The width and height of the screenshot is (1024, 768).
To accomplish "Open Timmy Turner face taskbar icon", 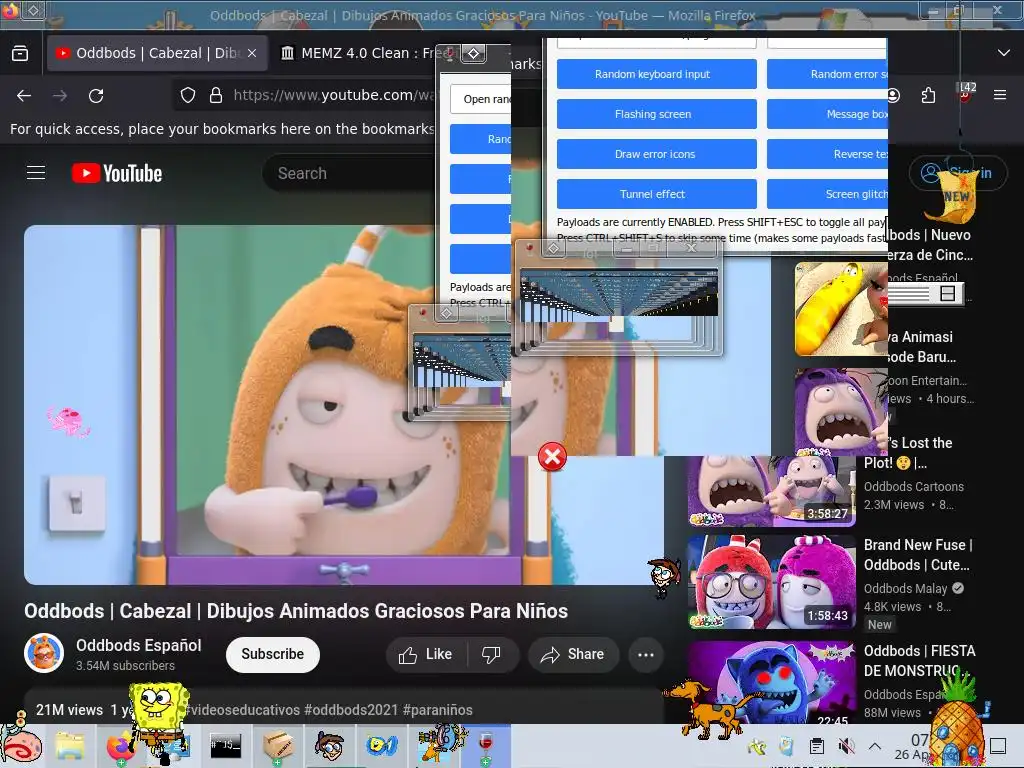I will (x=330, y=746).
